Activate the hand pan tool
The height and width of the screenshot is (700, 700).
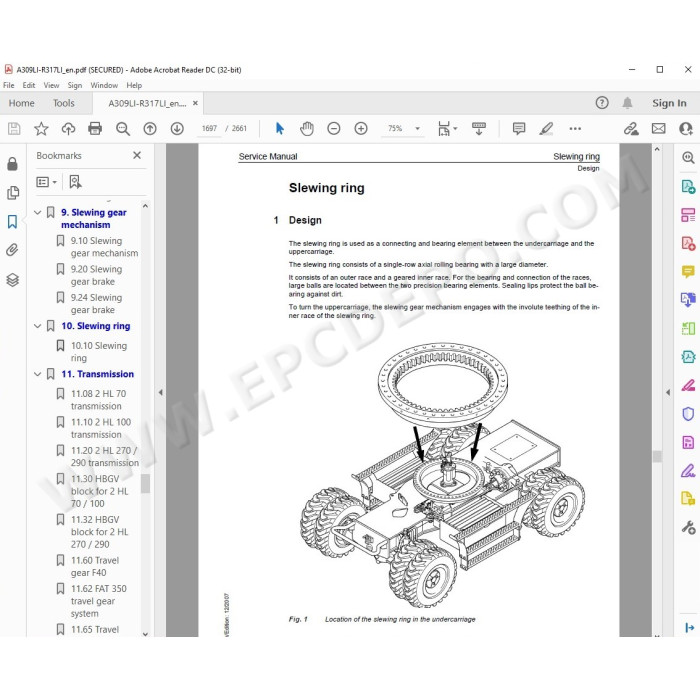coord(307,129)
